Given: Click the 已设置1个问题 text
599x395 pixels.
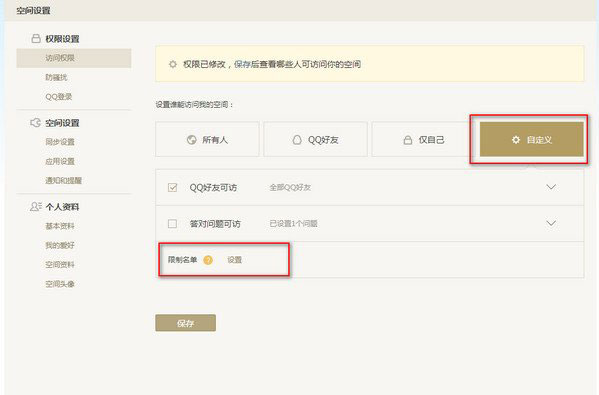Looking at the screenshot, I should [x=293, y=223].
